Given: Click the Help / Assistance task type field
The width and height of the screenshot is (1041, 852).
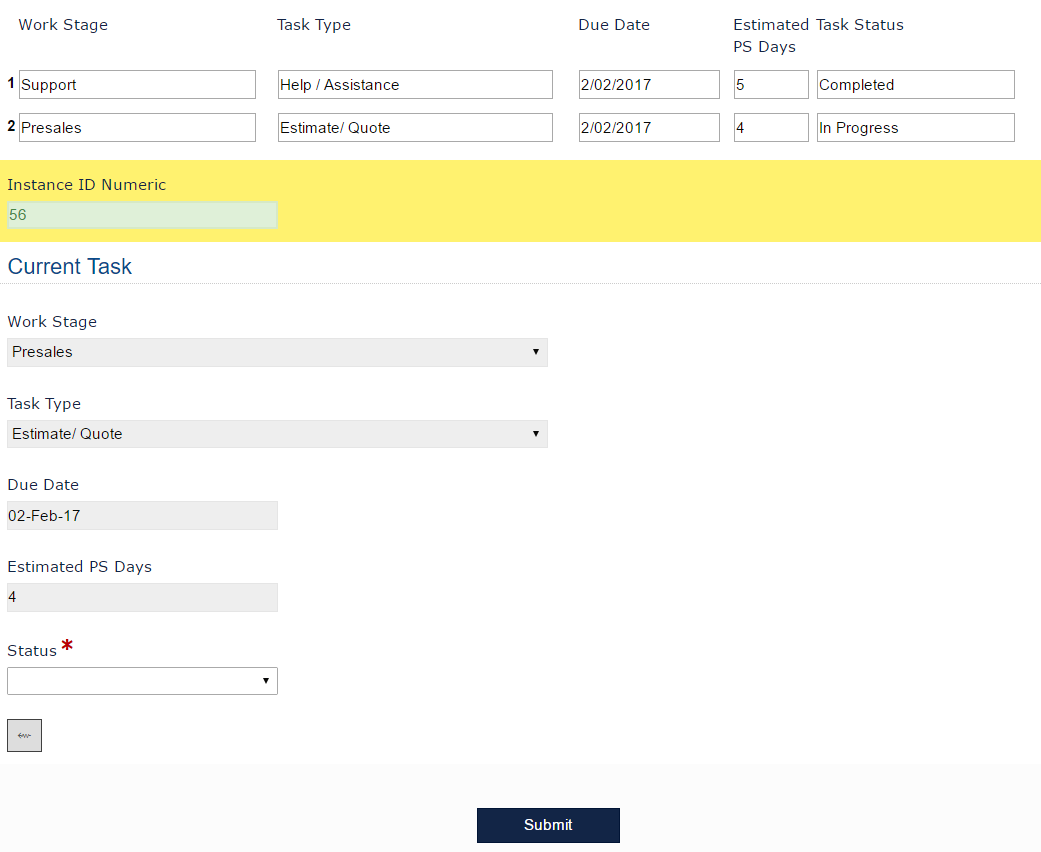Looking at the screenshot, I should coord(415,84).
